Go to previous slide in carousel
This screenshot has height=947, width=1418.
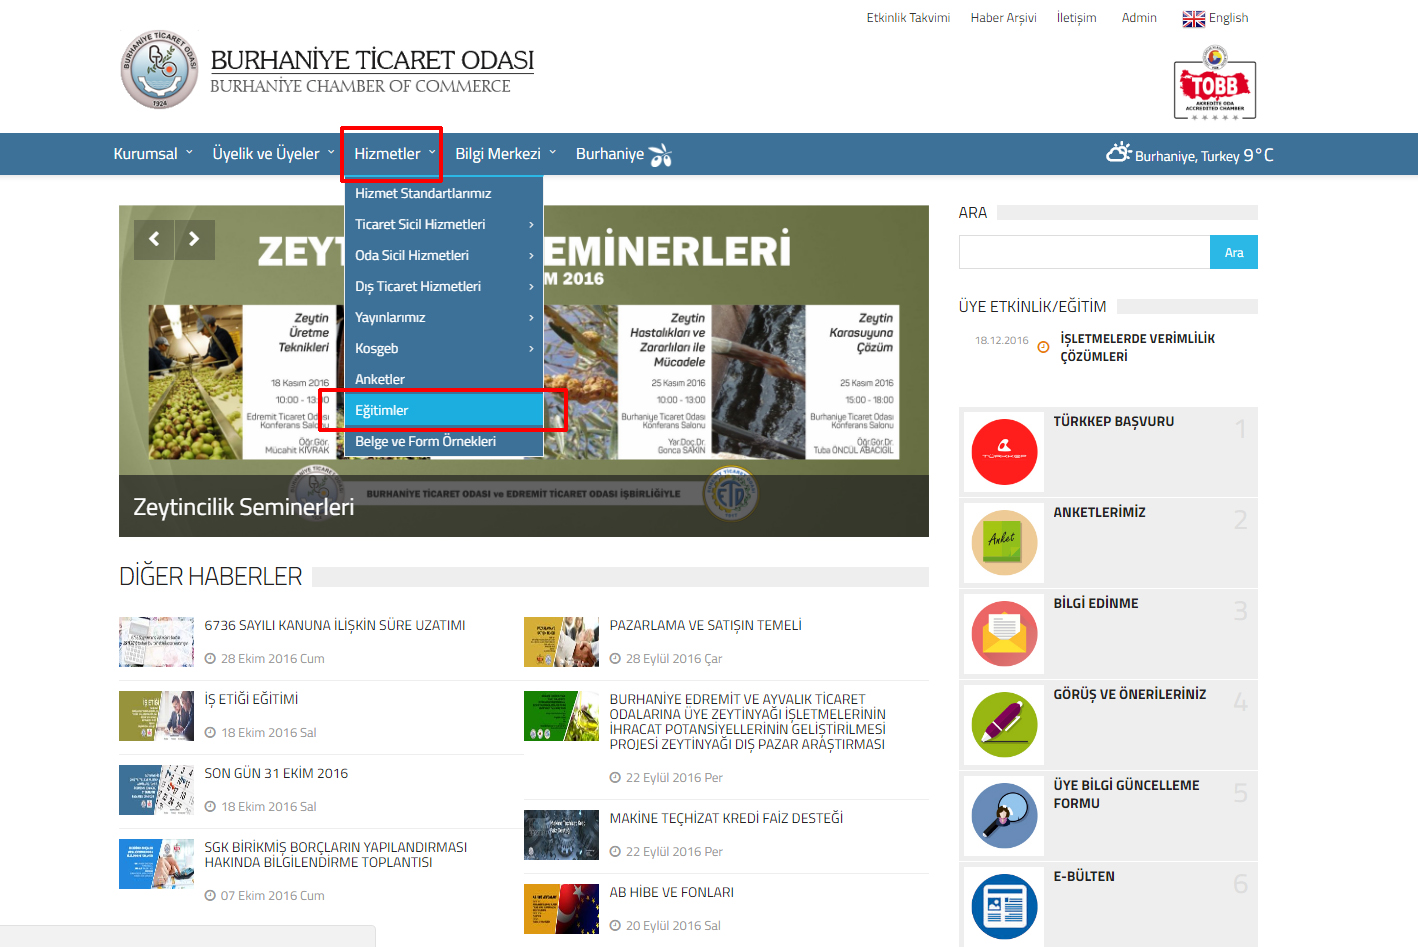pyautogui.click(x=154, y=239)
